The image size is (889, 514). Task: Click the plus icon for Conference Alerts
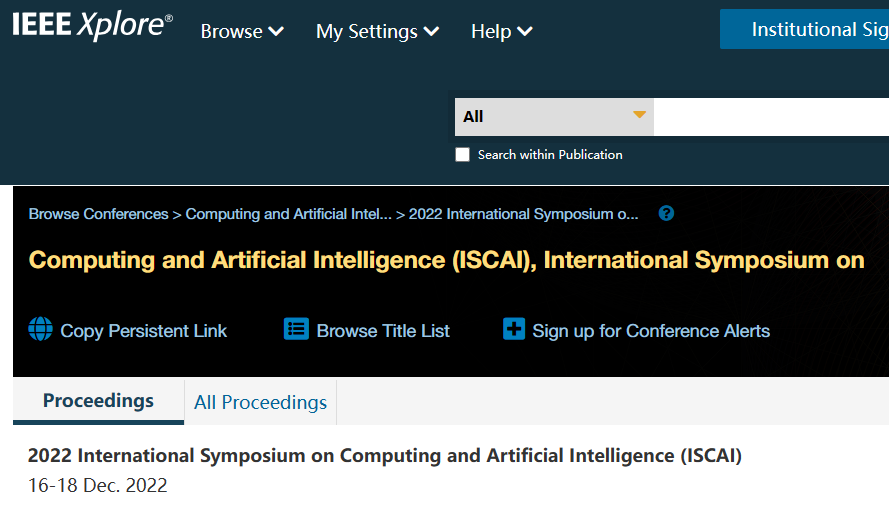coord(513,329)
